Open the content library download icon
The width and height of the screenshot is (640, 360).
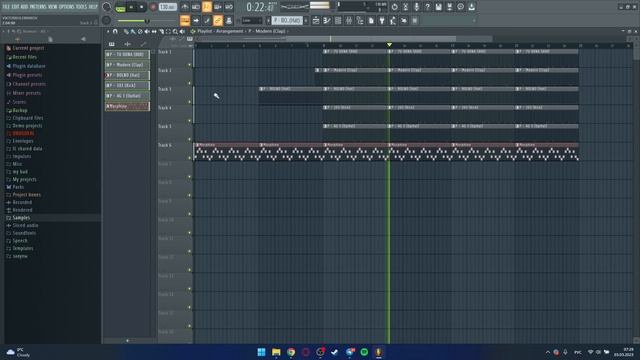click(471, 7)
